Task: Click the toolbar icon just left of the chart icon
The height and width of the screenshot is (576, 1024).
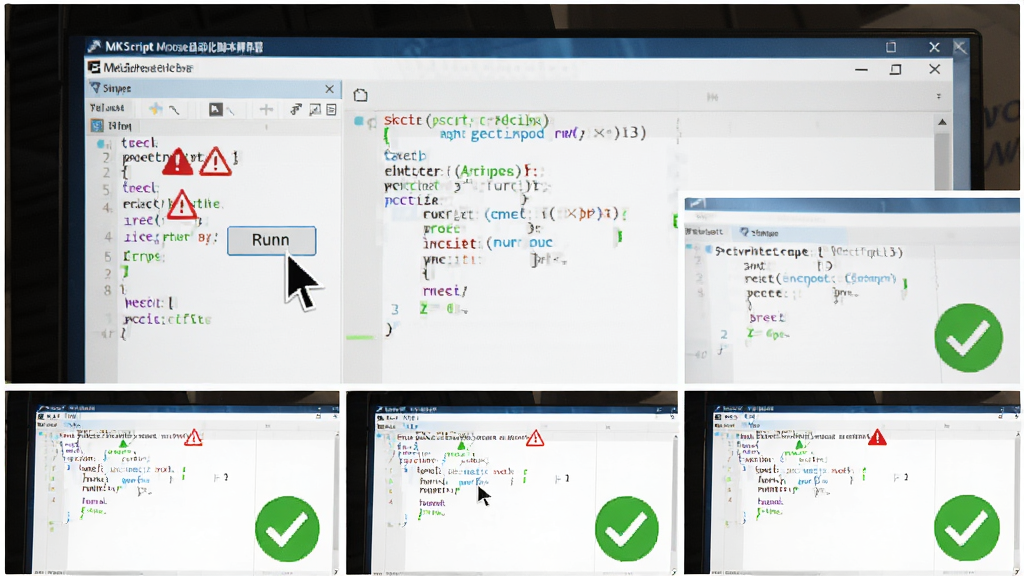Action: point(296,109)
